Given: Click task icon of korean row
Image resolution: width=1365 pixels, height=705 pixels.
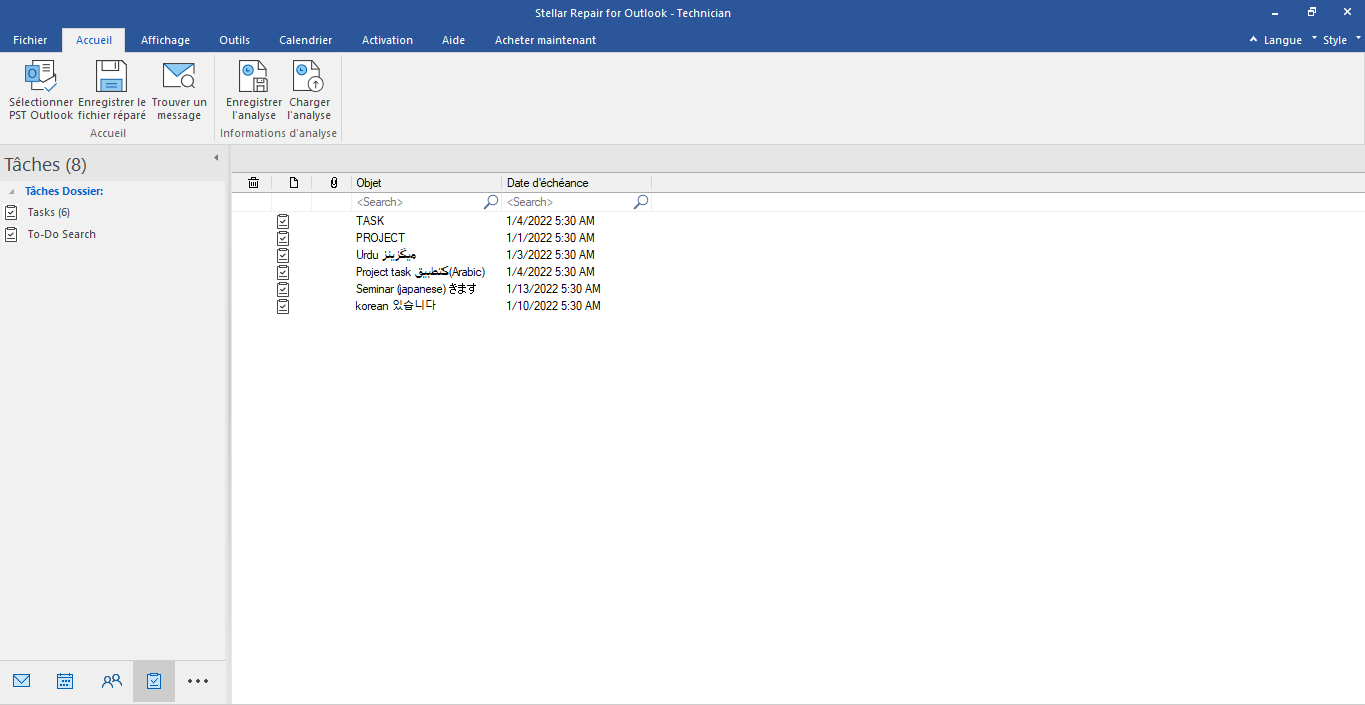Looking at the screenshot, I should click(283, 306).
